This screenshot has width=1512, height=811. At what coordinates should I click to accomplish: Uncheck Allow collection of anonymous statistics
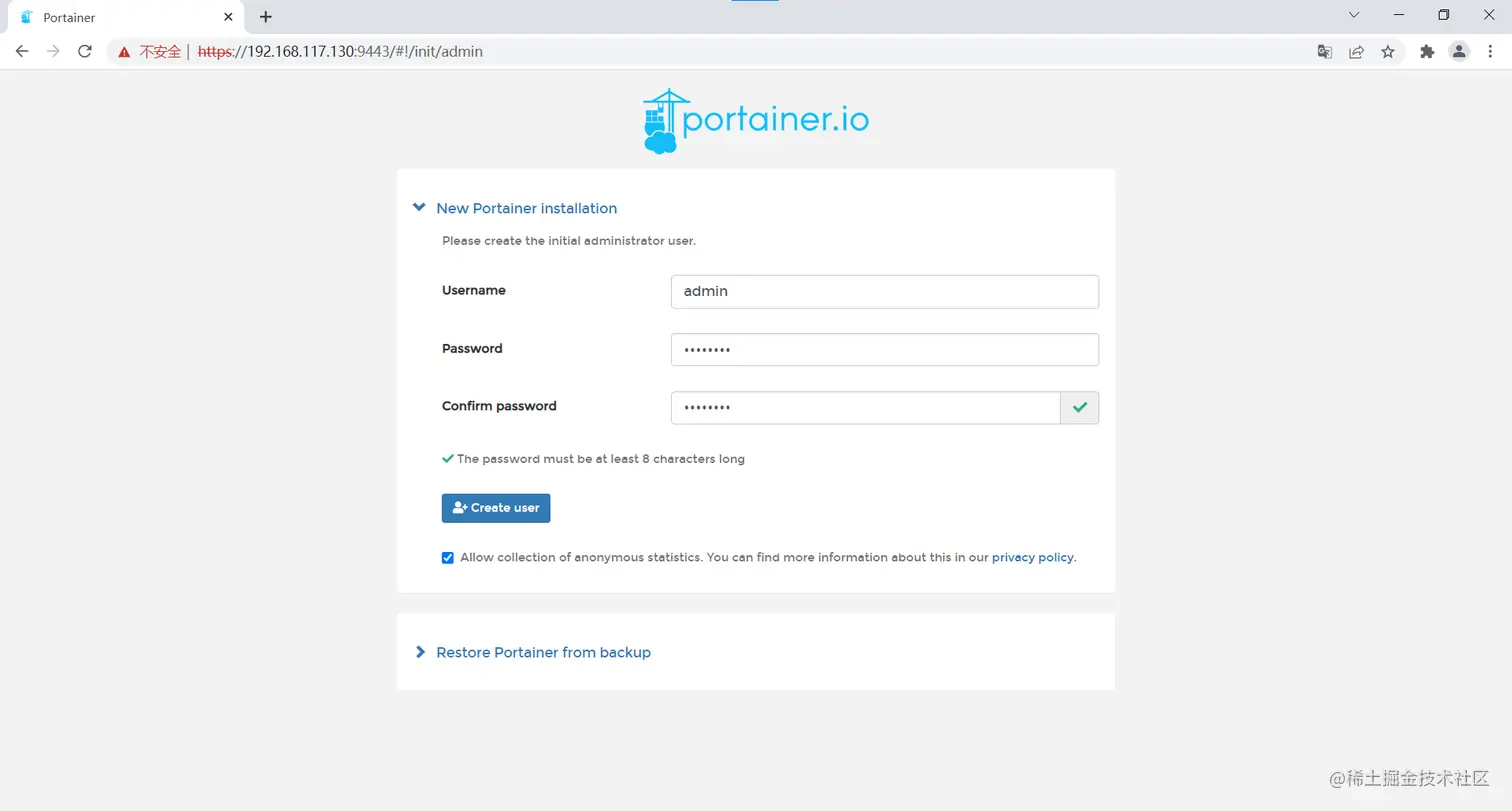[x=448, y=558]
